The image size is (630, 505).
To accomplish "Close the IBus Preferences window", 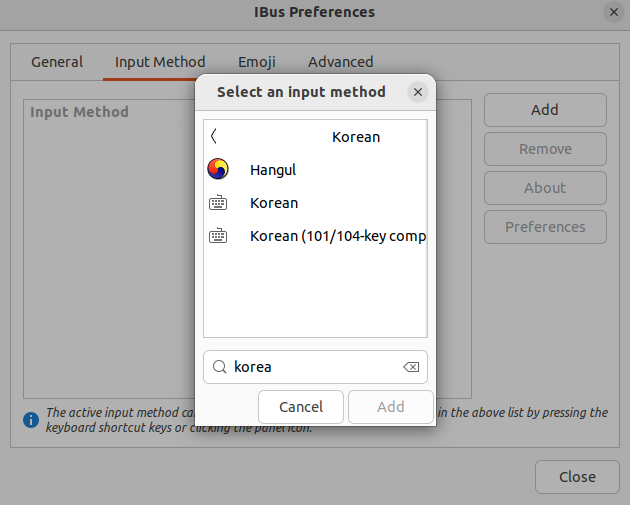I will (x=614, y=12).
